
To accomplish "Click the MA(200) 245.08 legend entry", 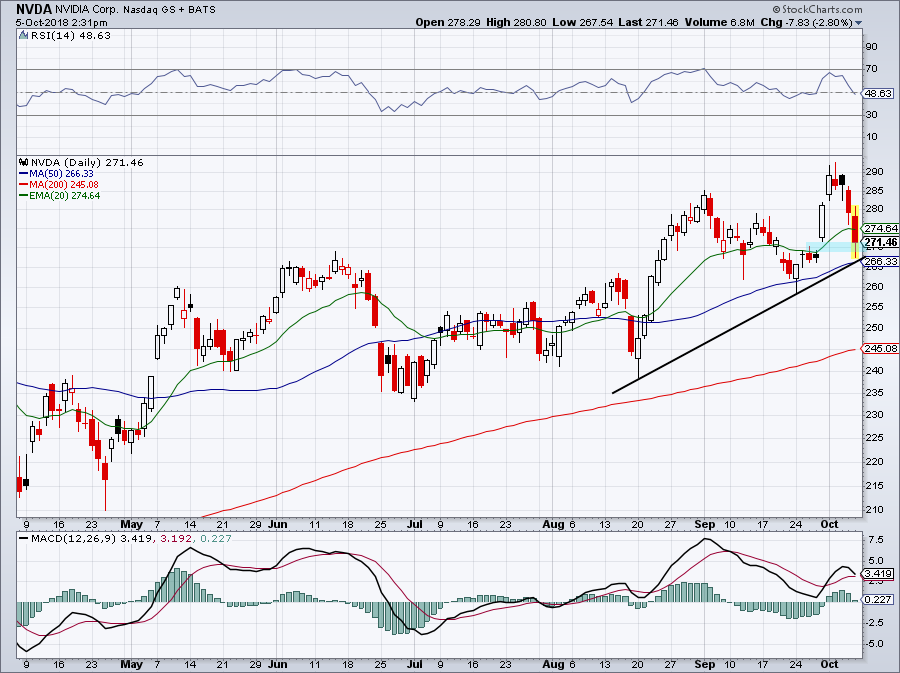I will tap(59, 185).
